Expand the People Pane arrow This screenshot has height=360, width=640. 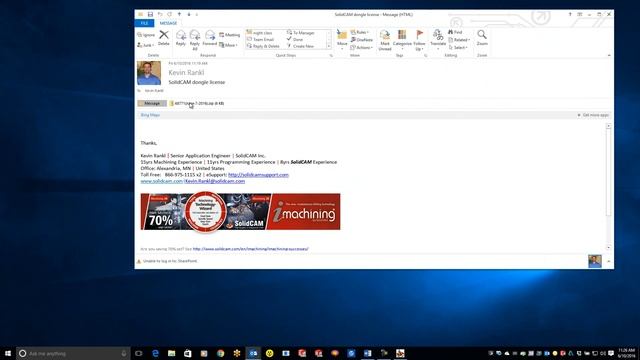609,261
